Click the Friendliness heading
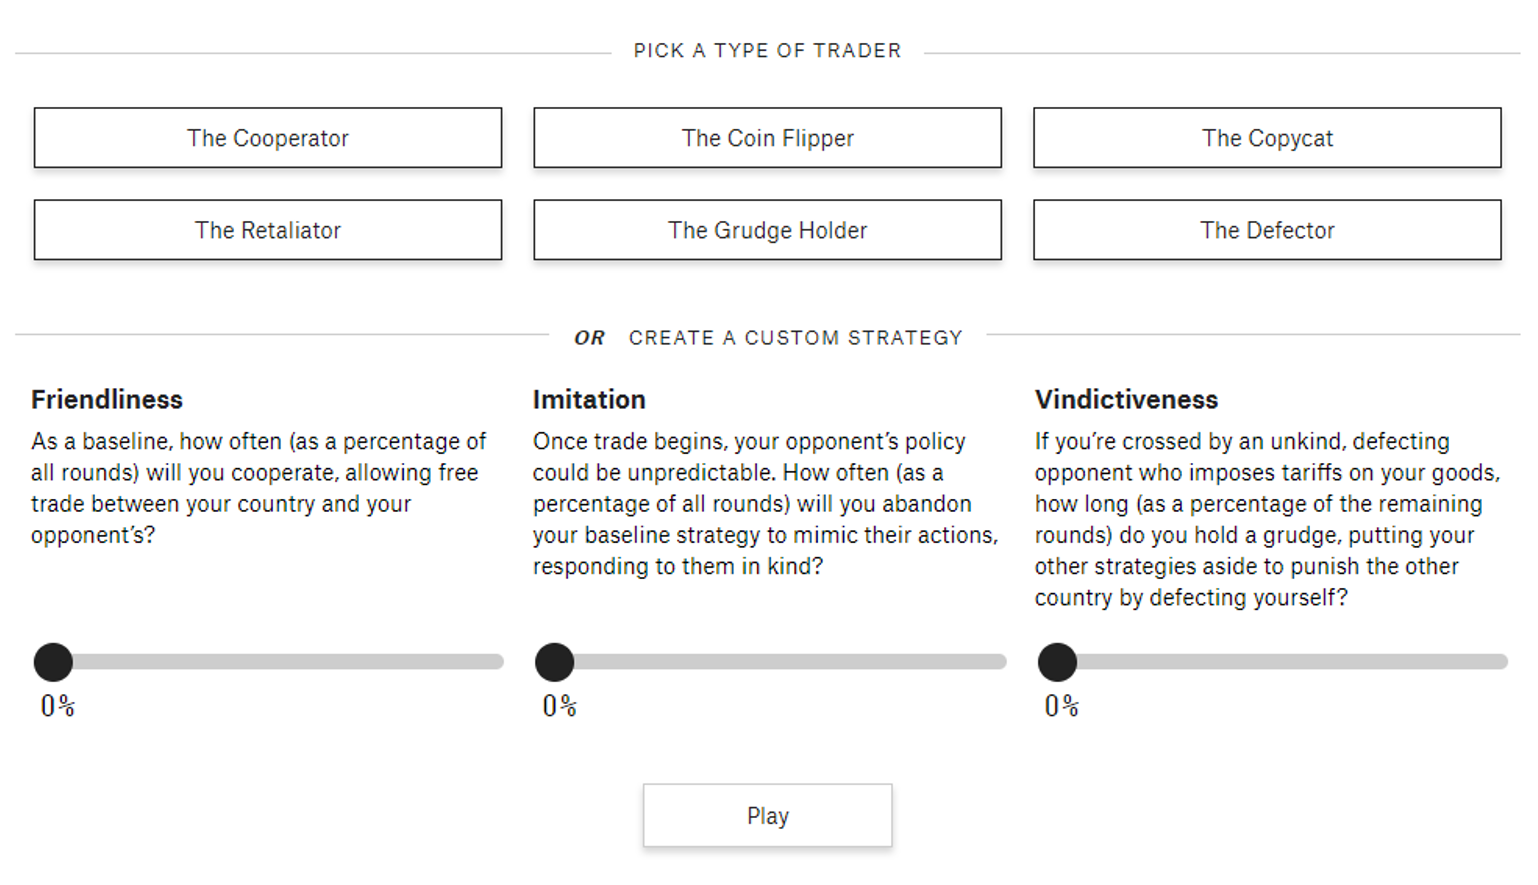 [x=107, y=400]
